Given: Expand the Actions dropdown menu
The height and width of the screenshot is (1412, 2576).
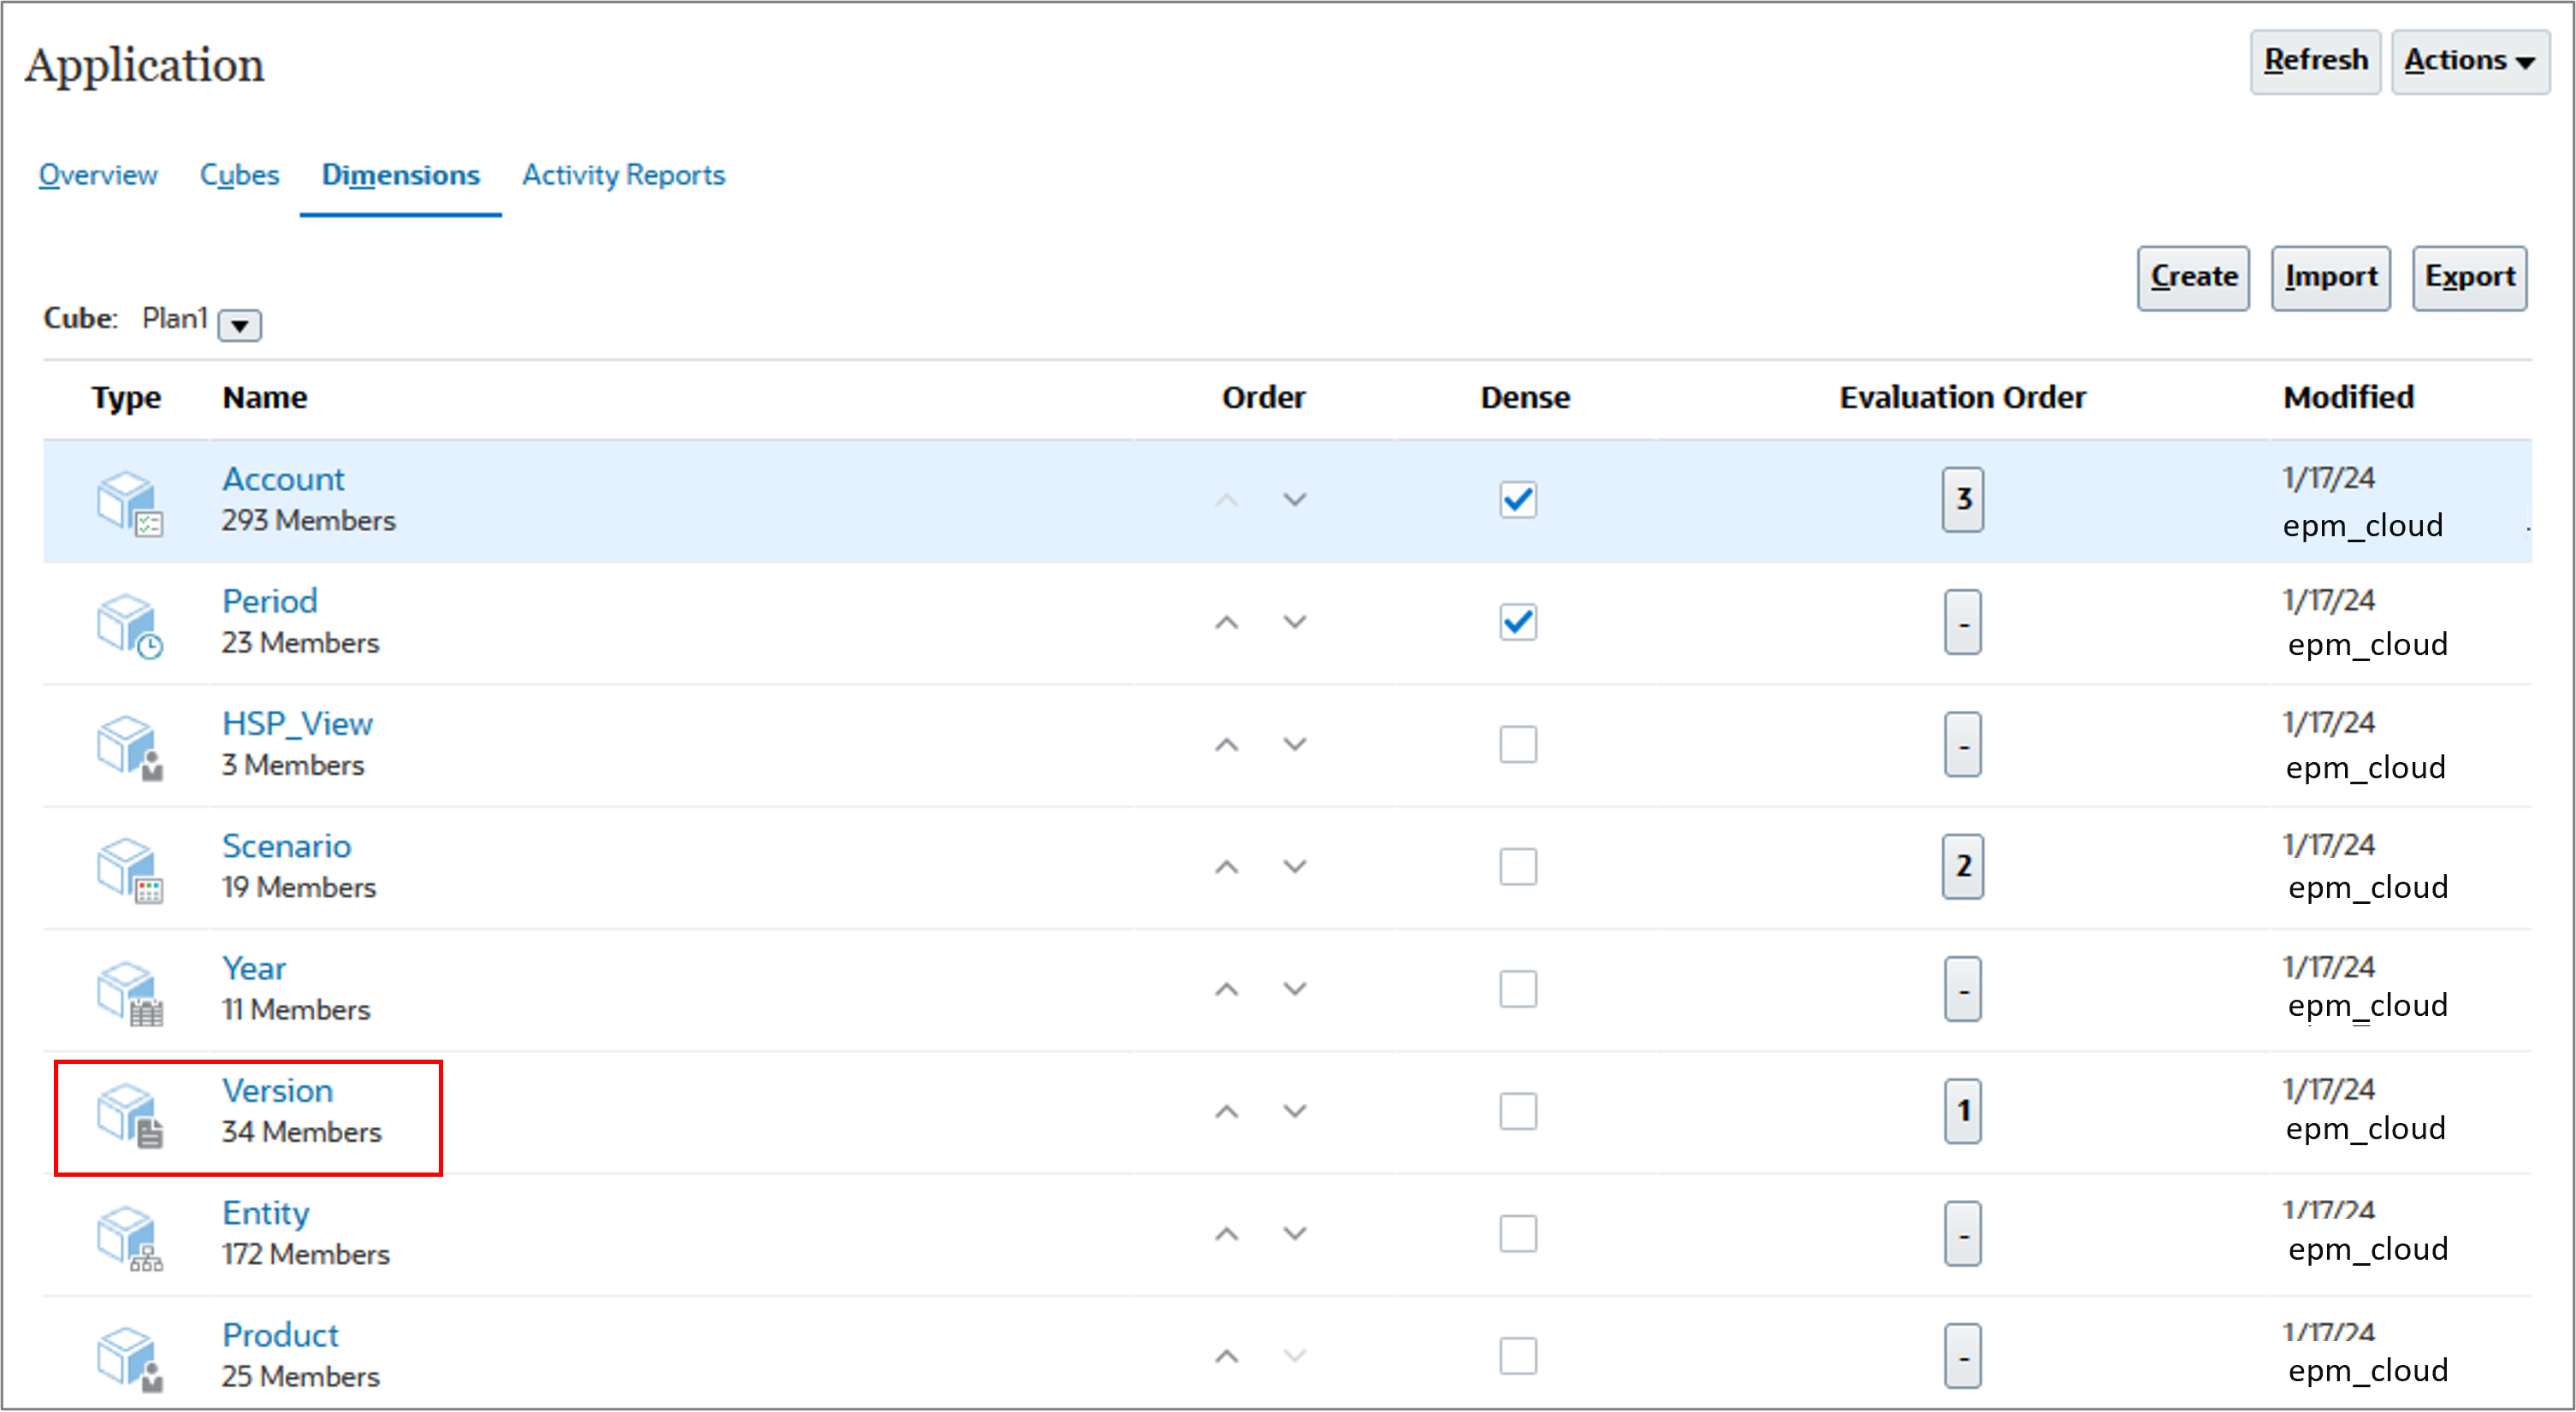Looking at the screenshot, I should [x=2469, y=61].
